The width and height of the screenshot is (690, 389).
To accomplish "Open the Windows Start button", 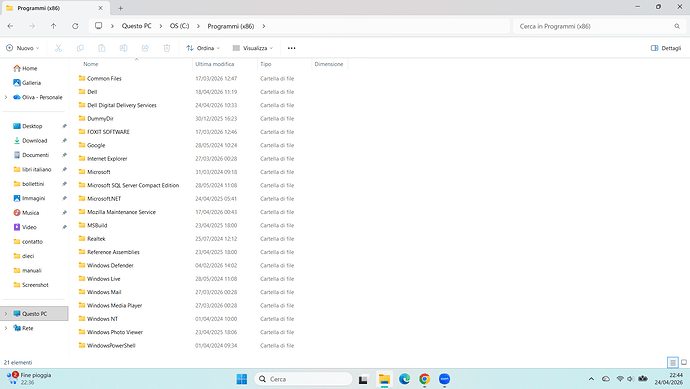I will (242, 379).
